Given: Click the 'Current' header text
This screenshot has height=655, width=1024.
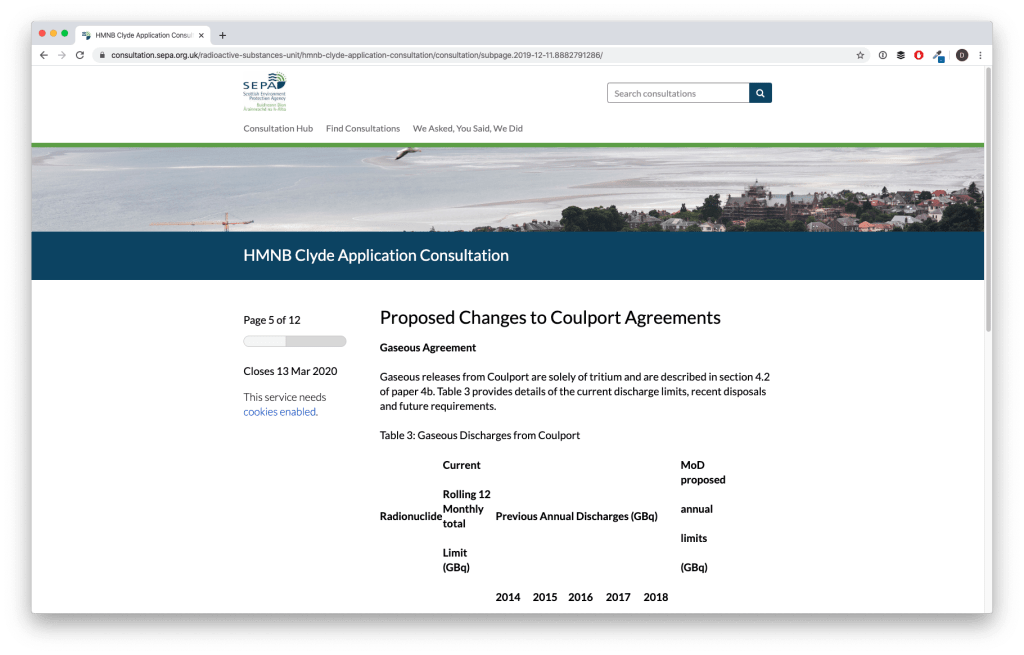Looking at the screenshot, I should click(x=461, y=466).
